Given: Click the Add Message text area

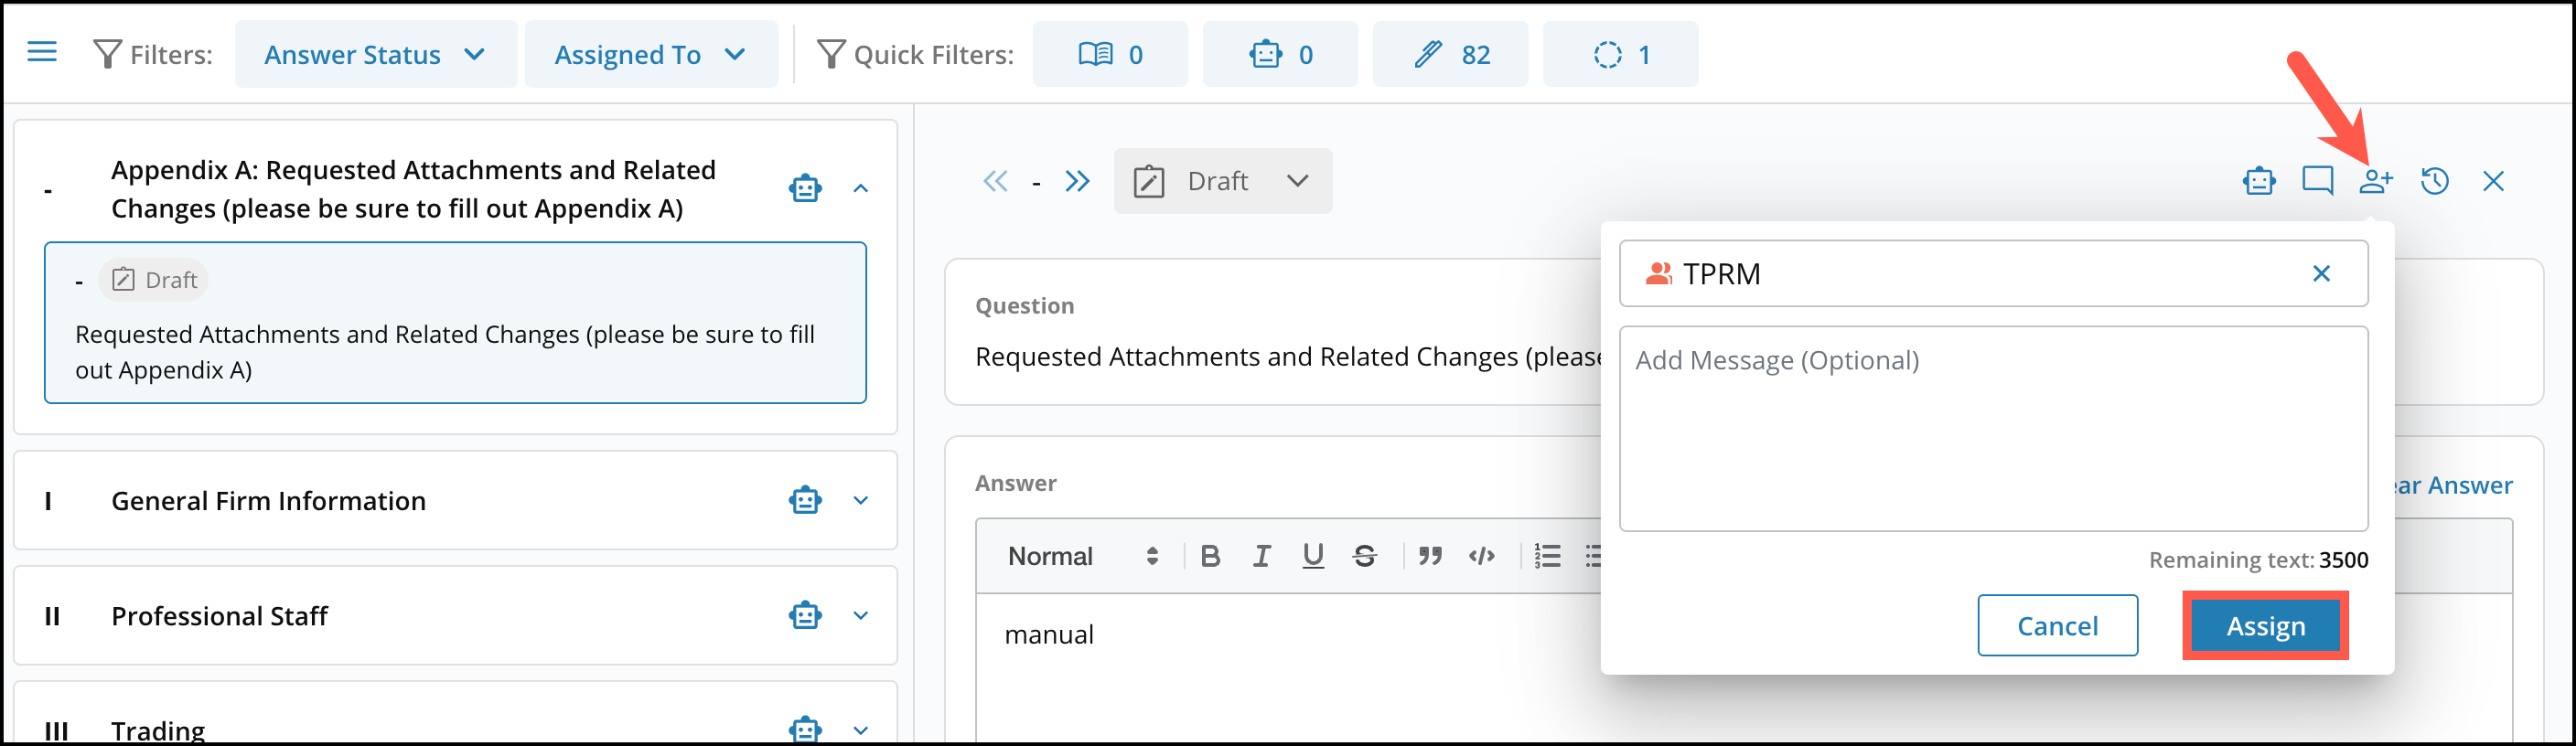Looking at the screenshot, I should coord(1993,429).
